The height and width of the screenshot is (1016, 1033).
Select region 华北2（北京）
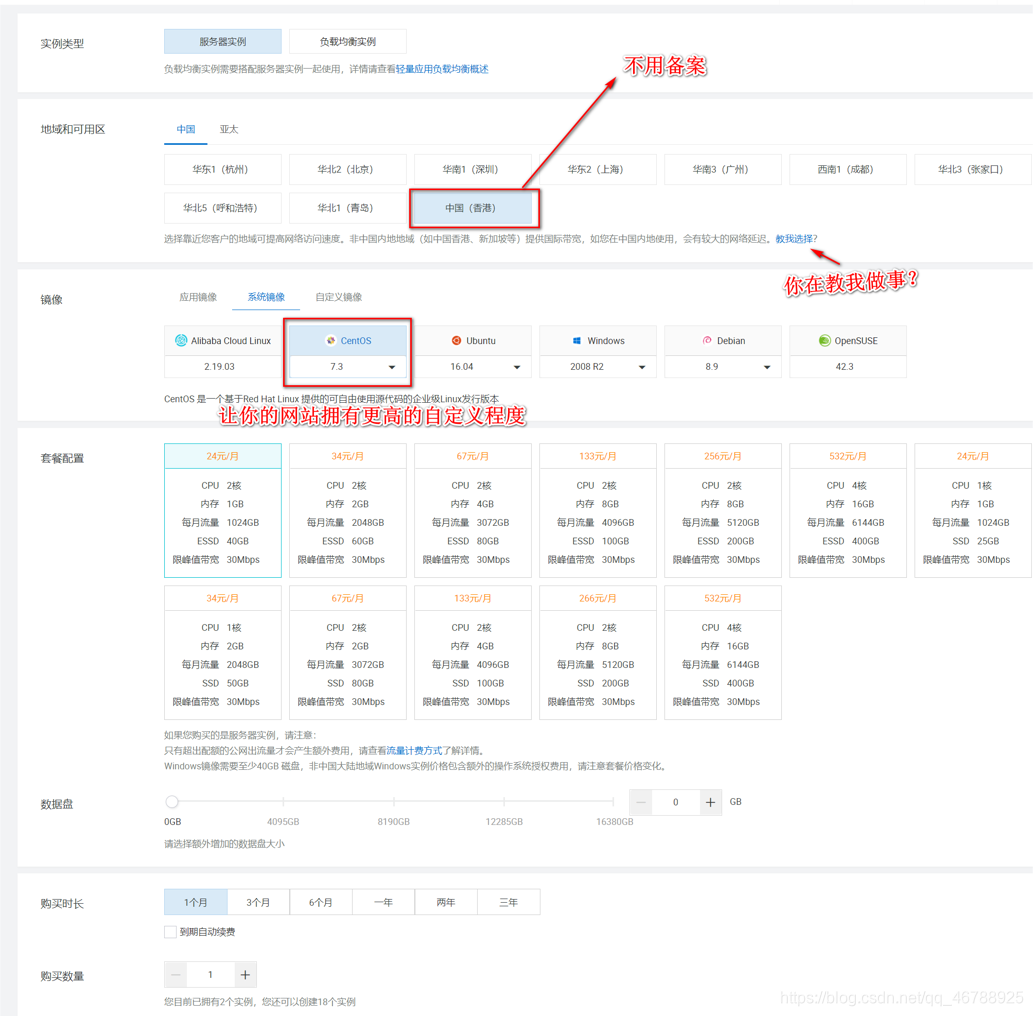tap(348, 169)
